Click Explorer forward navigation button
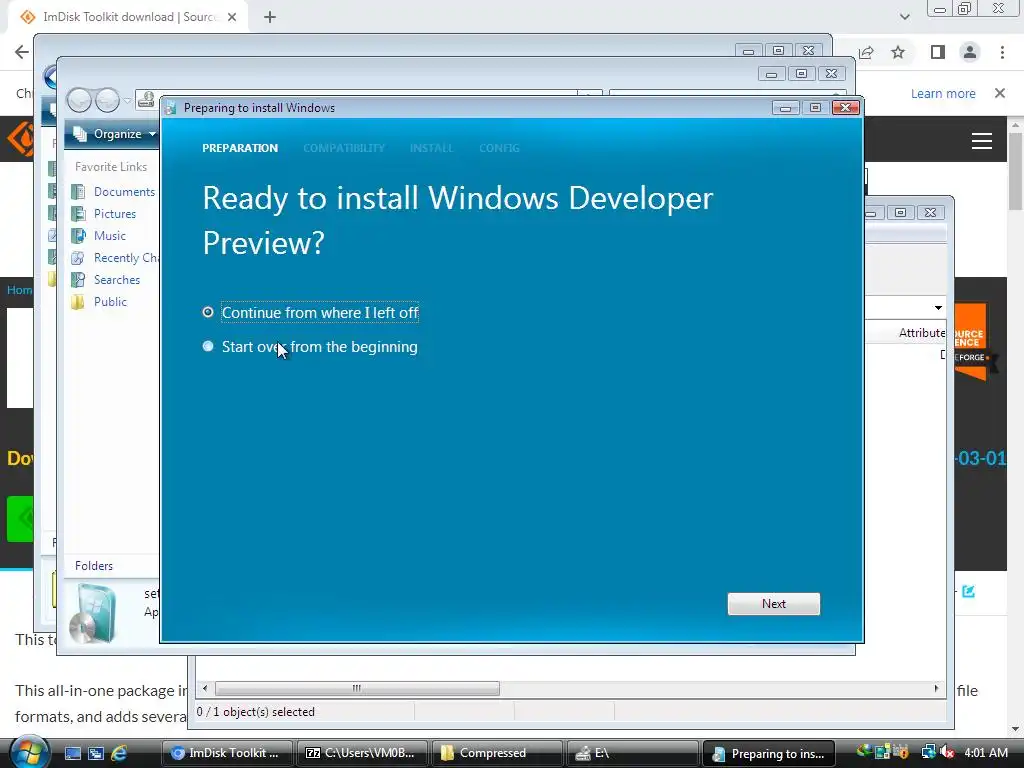Viewport: 1024px width, 768px height. tap(106, 101)
